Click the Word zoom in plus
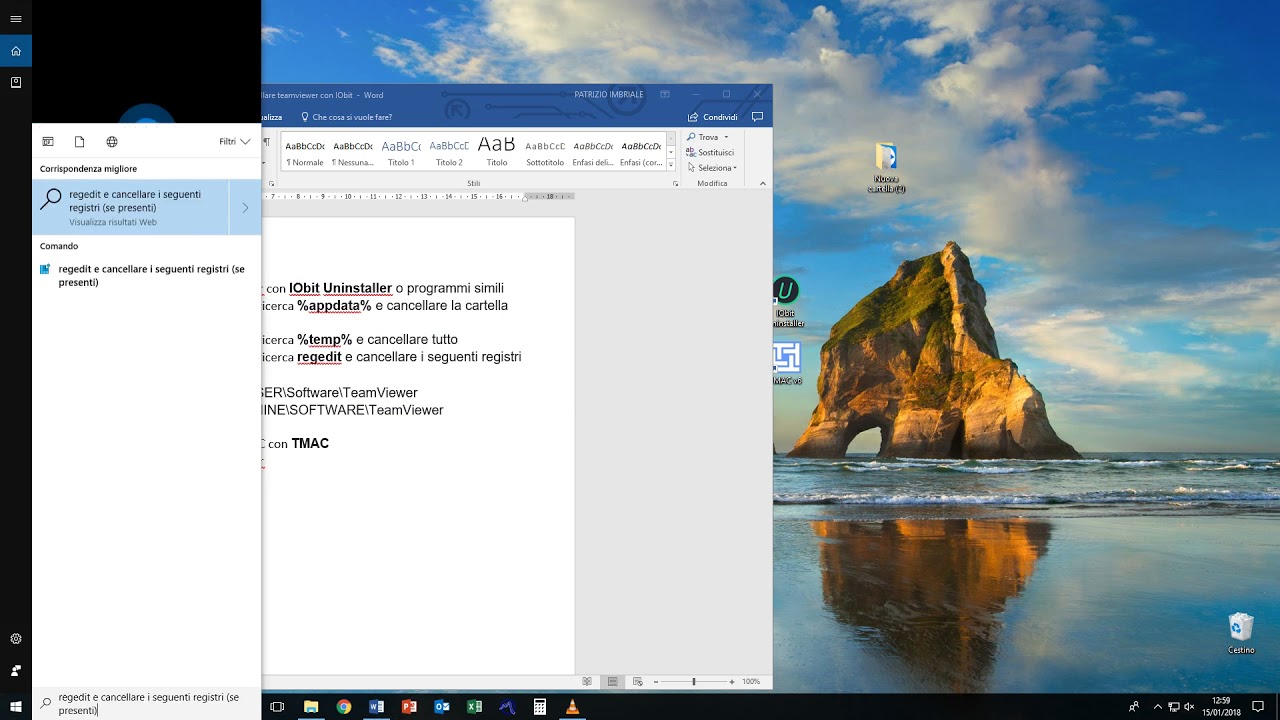1280x720 pixels. click(732, 682)
